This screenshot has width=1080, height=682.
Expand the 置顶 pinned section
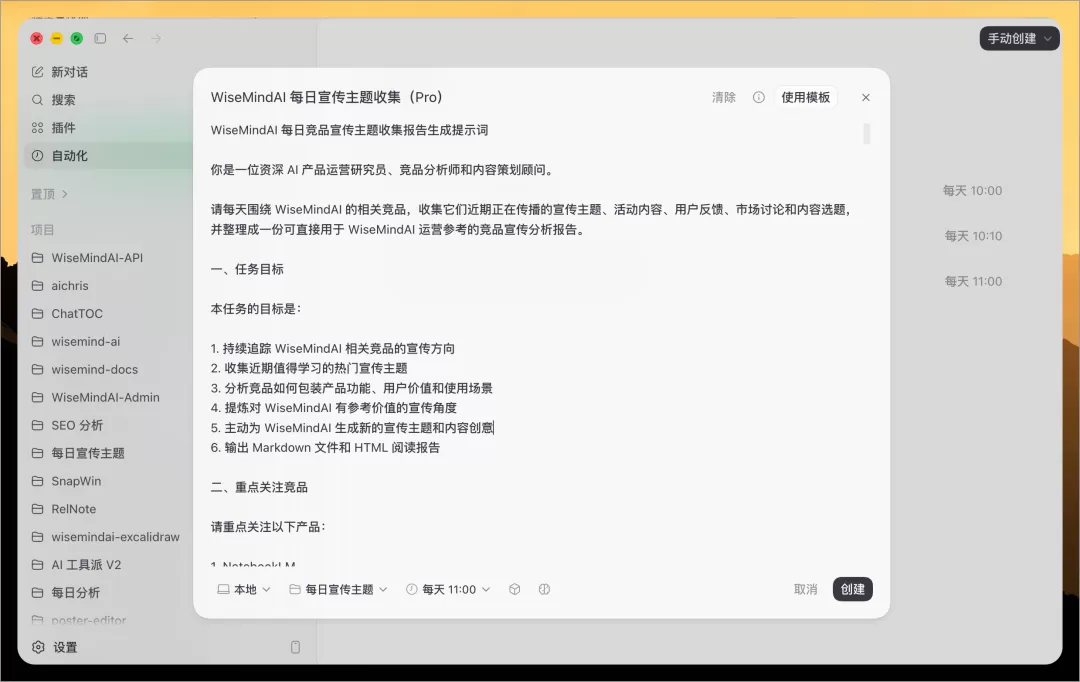click(49, 194)
